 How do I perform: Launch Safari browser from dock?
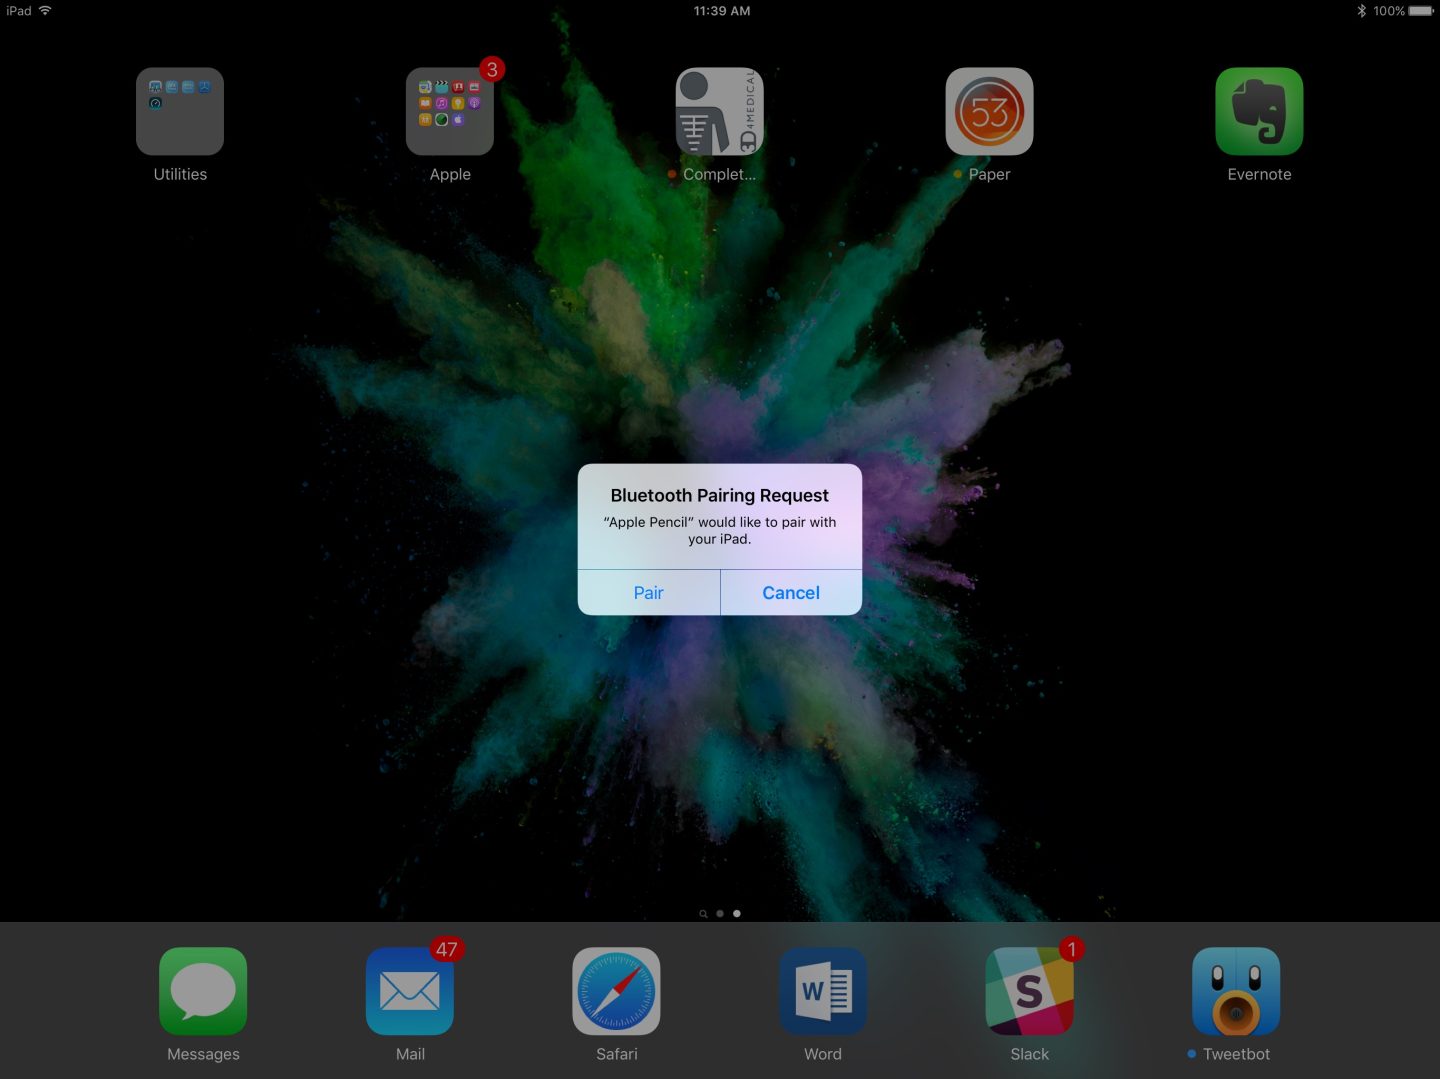tap(616, 991)
